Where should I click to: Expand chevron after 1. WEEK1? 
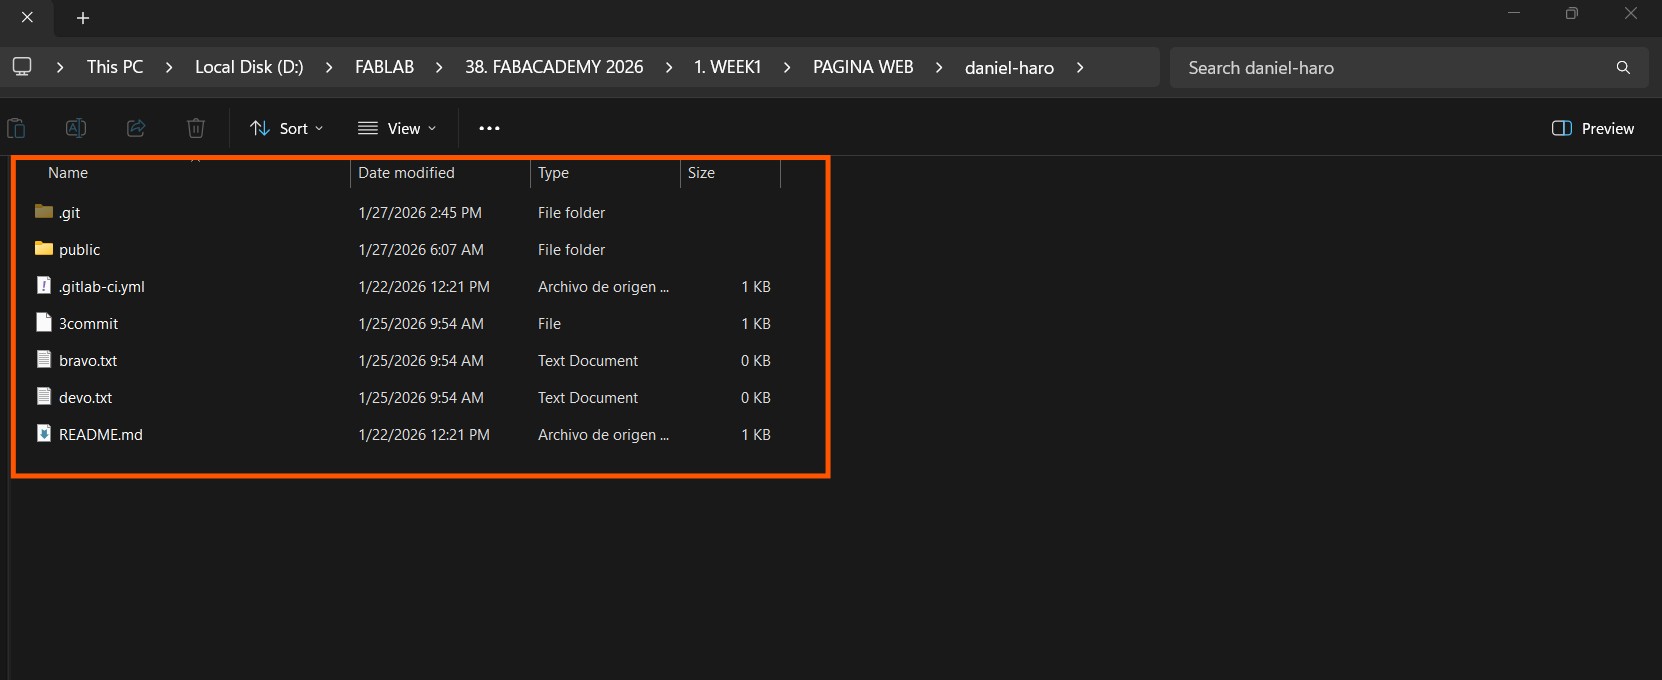coord(787,67)
